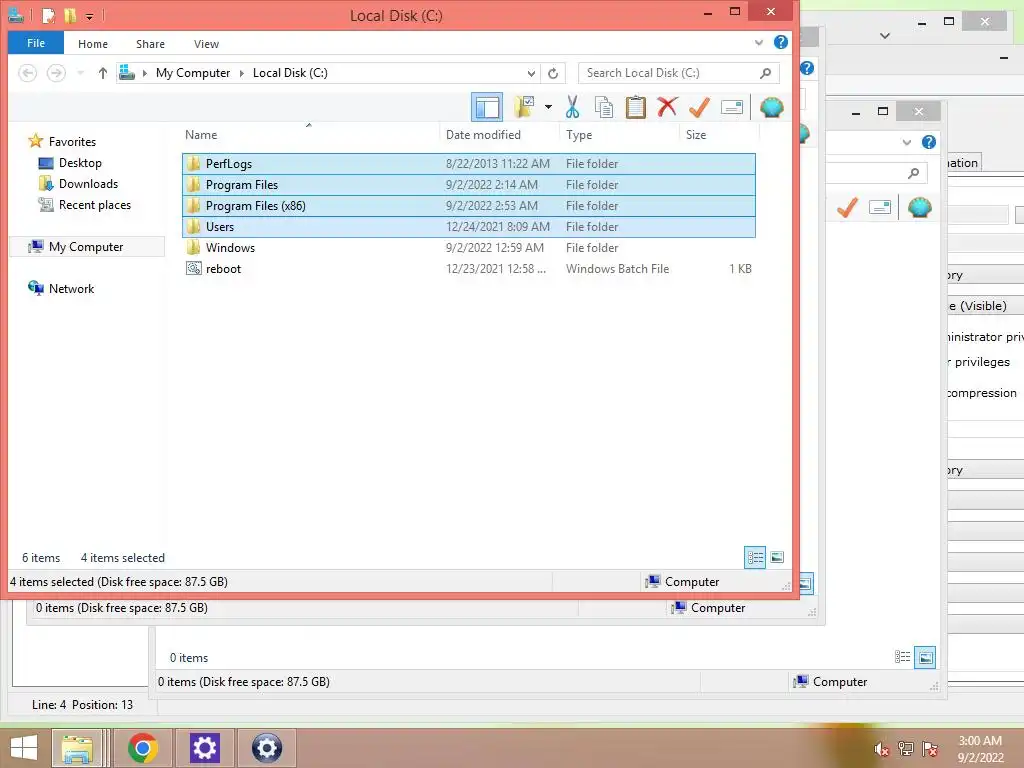Click rename icon in the background window
The width and height of the screenshot is (1024, 768).
click(880, 208)
